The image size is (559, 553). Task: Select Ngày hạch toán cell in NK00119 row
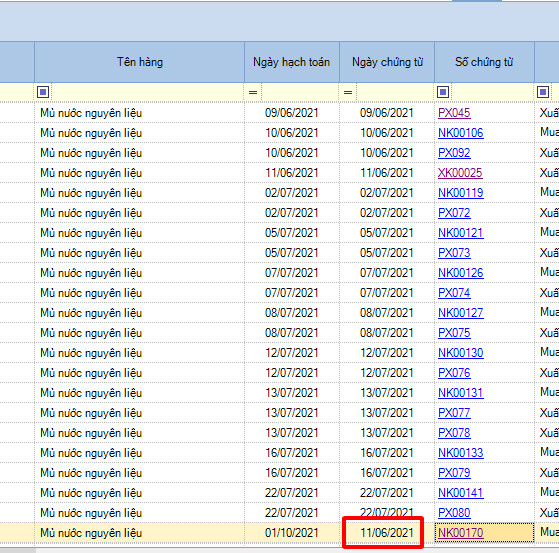292,193
